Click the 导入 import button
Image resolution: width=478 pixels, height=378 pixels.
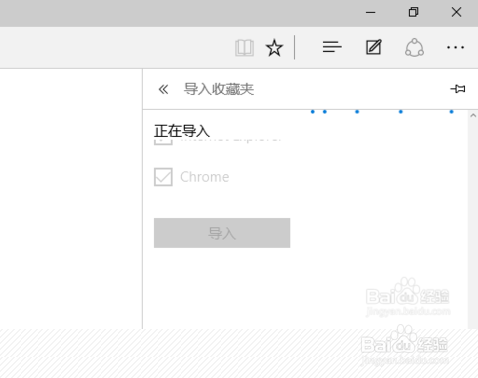point(222,233)
